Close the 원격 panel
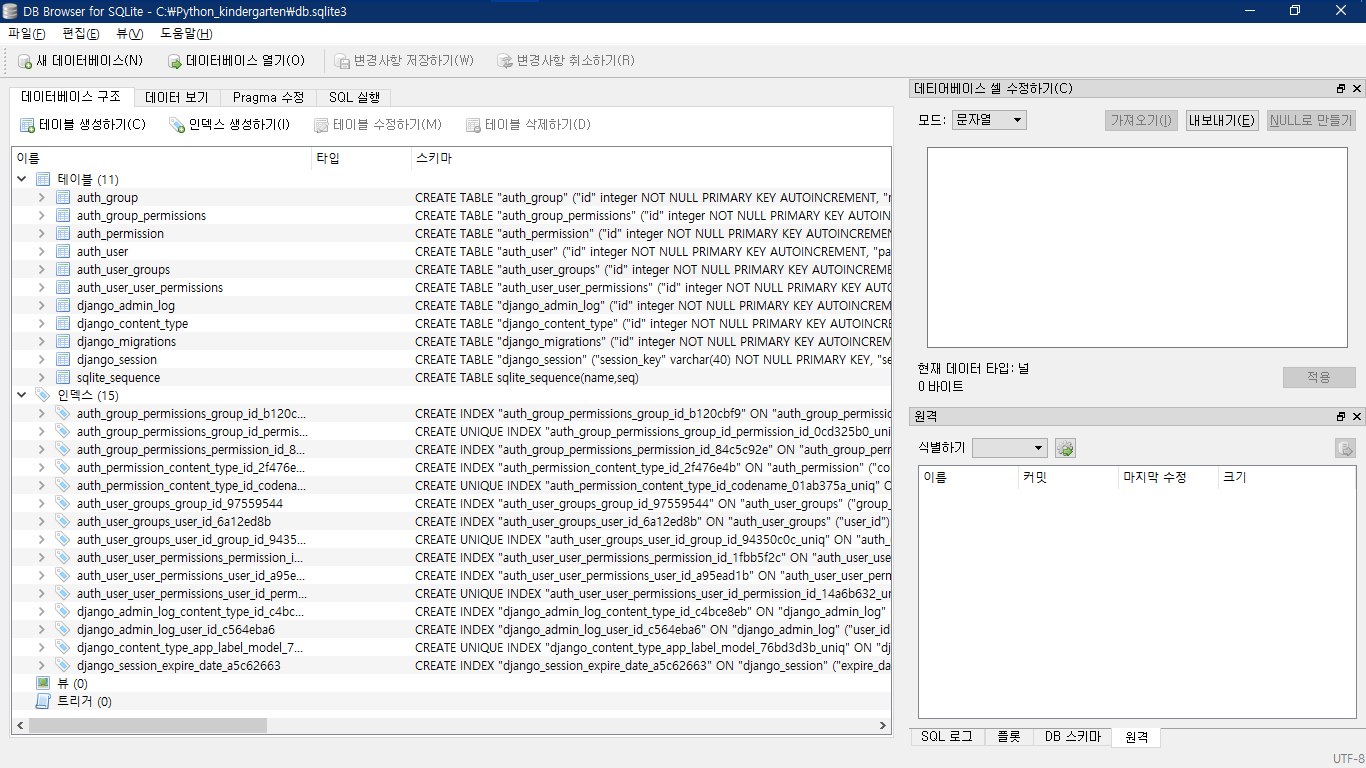Image resolution: width=1366 pixels, height=768 pixels. pos(1357,416)
